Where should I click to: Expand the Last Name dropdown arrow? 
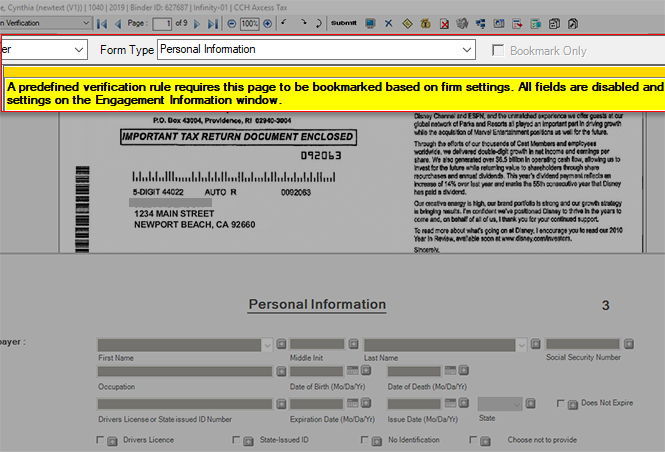click(x=522, y=345)
